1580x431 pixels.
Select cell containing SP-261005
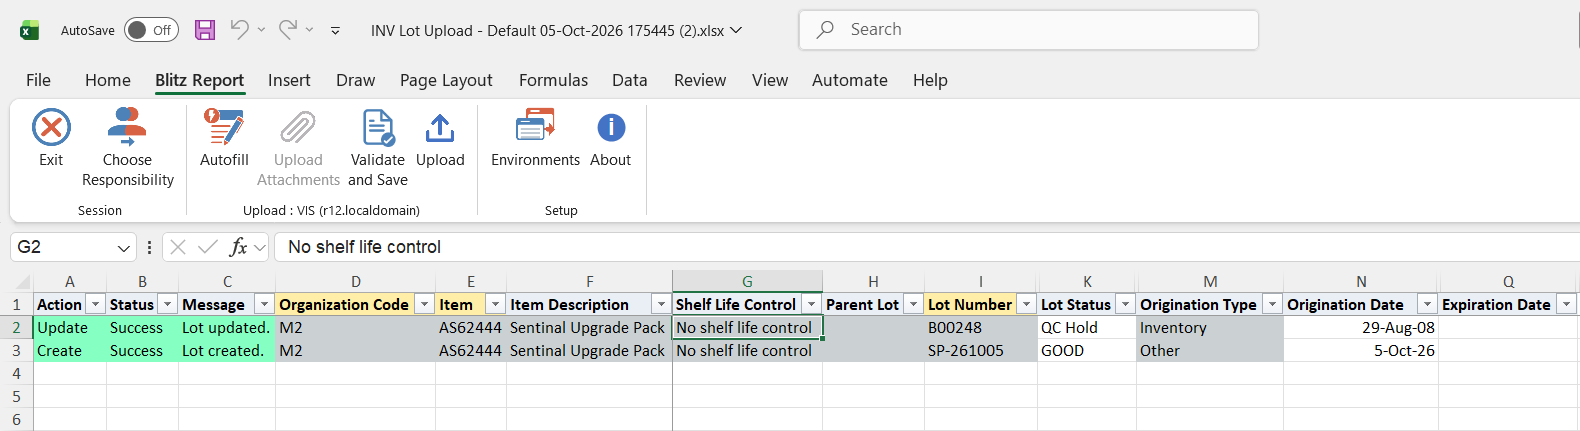pyautogui.click(x=981, y=351)
